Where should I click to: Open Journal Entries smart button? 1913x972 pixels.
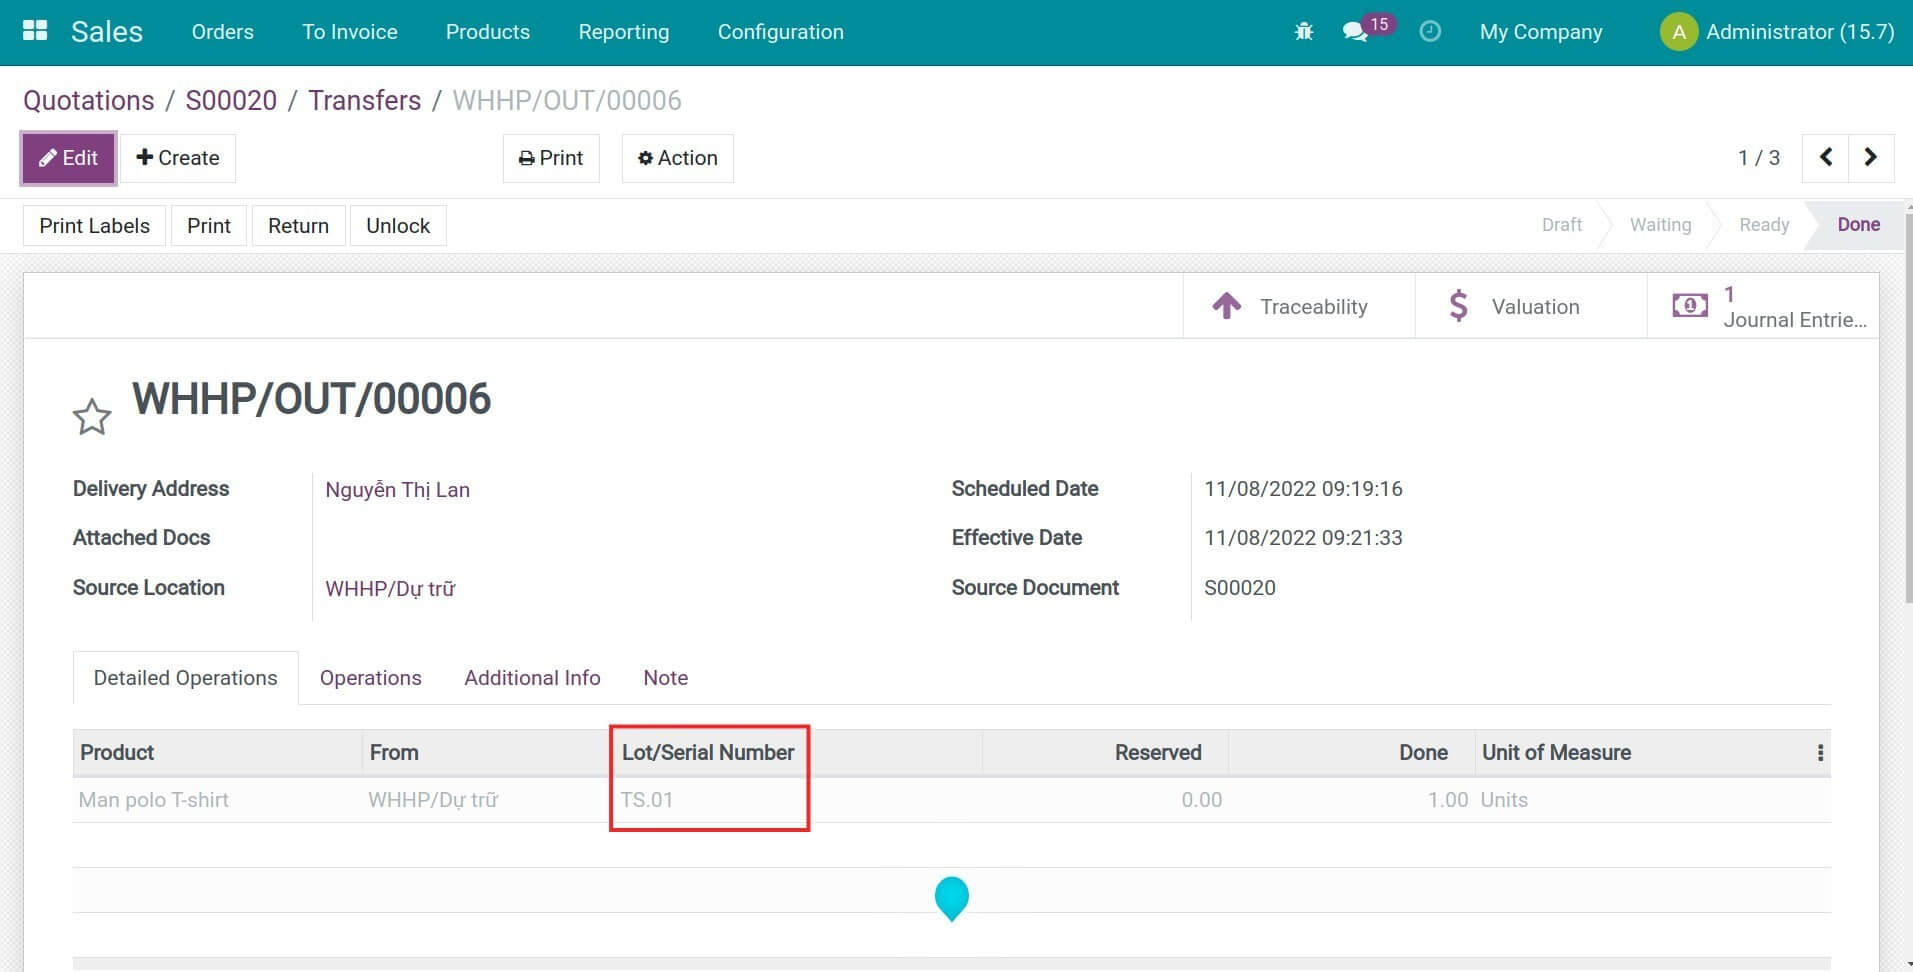1764,307
